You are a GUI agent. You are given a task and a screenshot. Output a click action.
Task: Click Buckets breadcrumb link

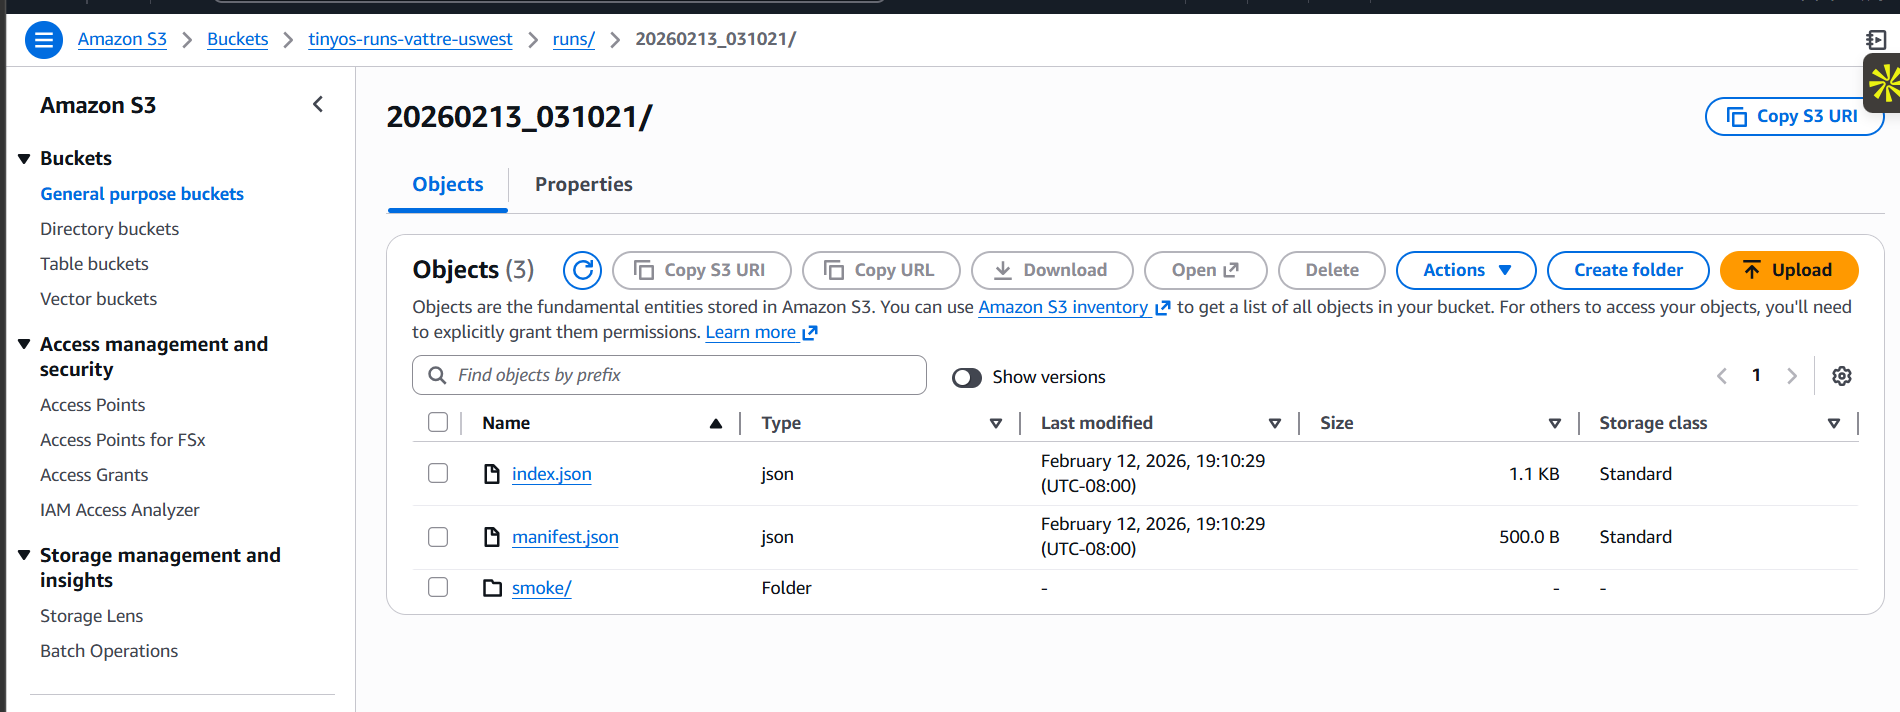[238, 39]
